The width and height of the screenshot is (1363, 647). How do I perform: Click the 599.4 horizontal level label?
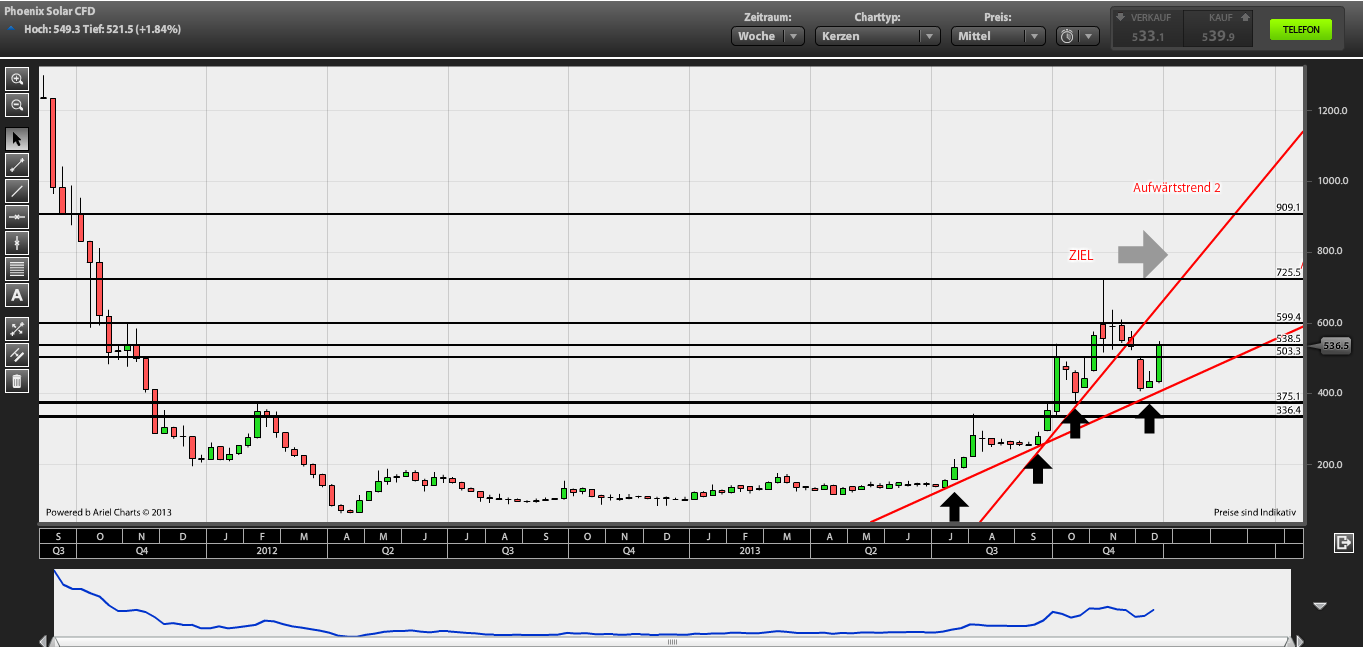point(1288,316)
